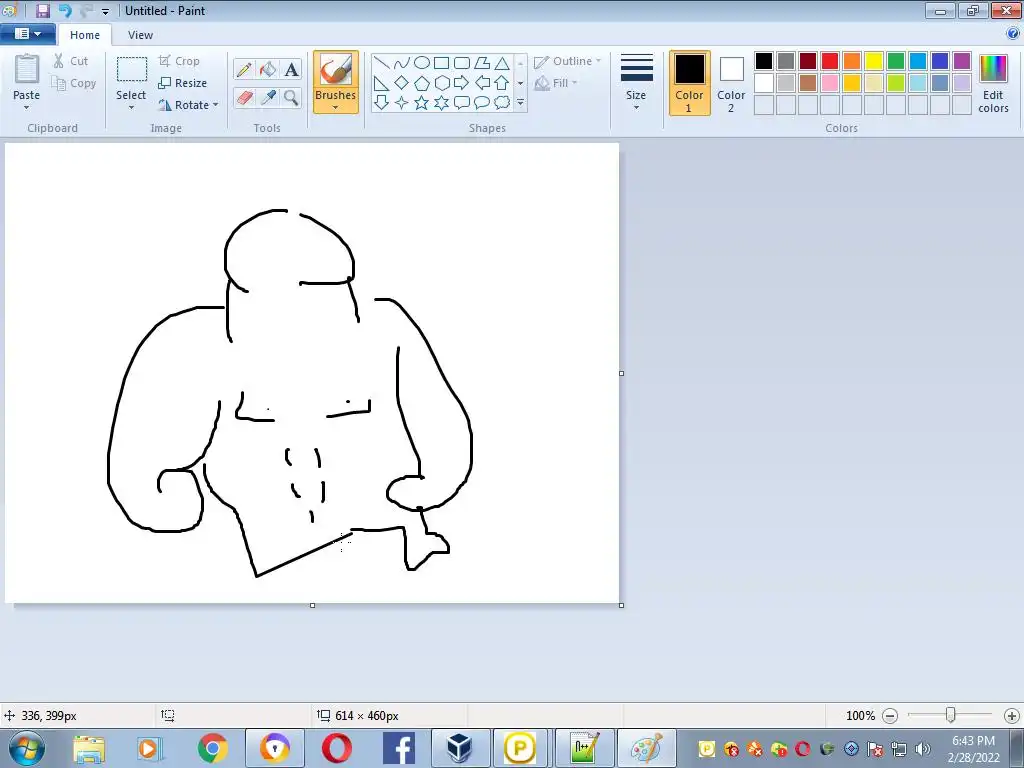Click the Undo arrow in title bar

click(x=64, y=10)
